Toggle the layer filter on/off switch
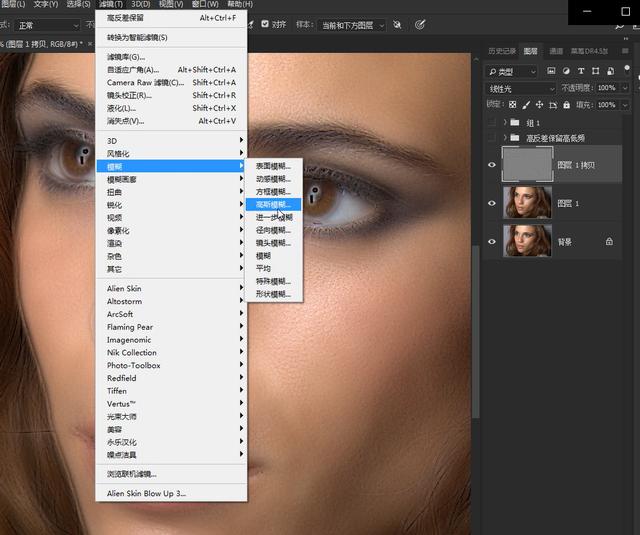640x535 pixels. [x=627, y=69]
